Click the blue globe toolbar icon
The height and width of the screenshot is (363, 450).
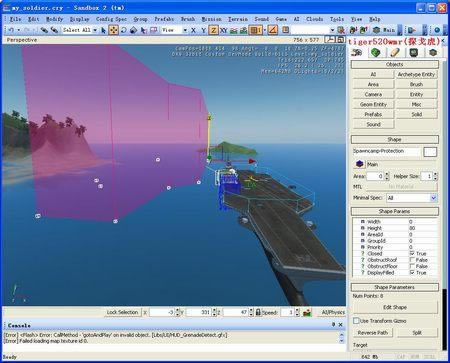tap(437, 30)
